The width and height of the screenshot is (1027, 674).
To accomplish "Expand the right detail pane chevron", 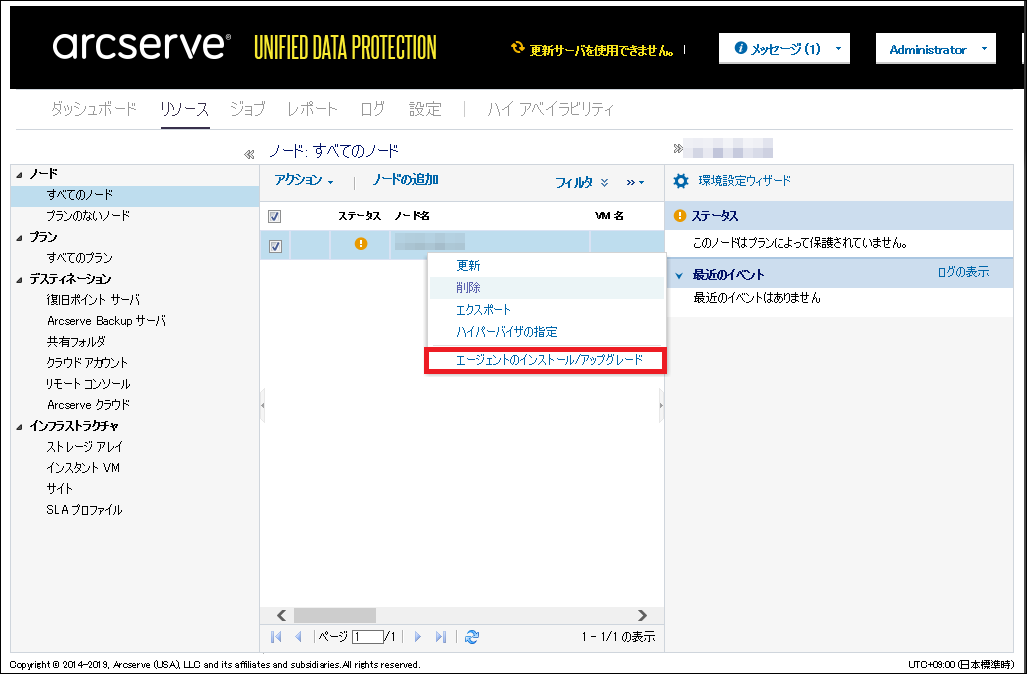I will coord(678,149).
